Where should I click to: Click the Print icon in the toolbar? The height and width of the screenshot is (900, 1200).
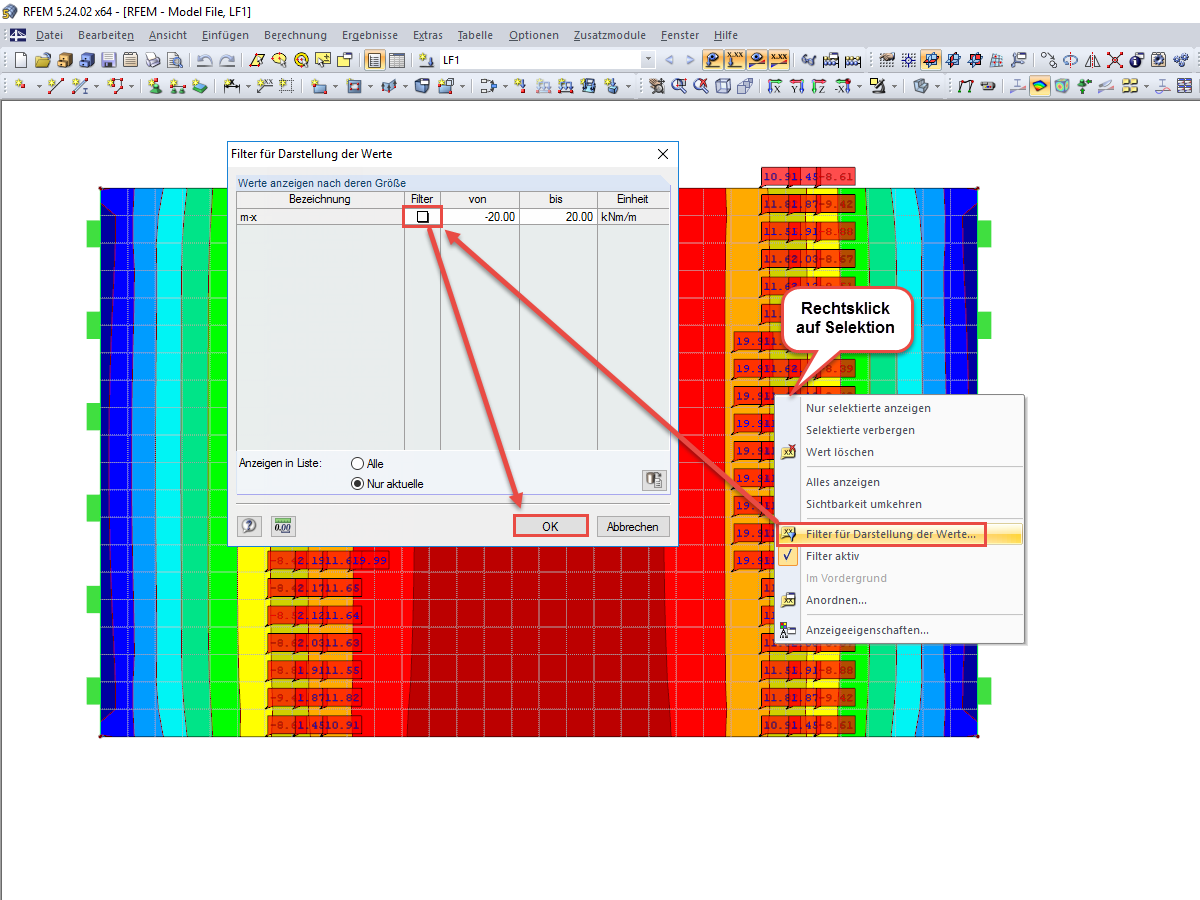152,60
